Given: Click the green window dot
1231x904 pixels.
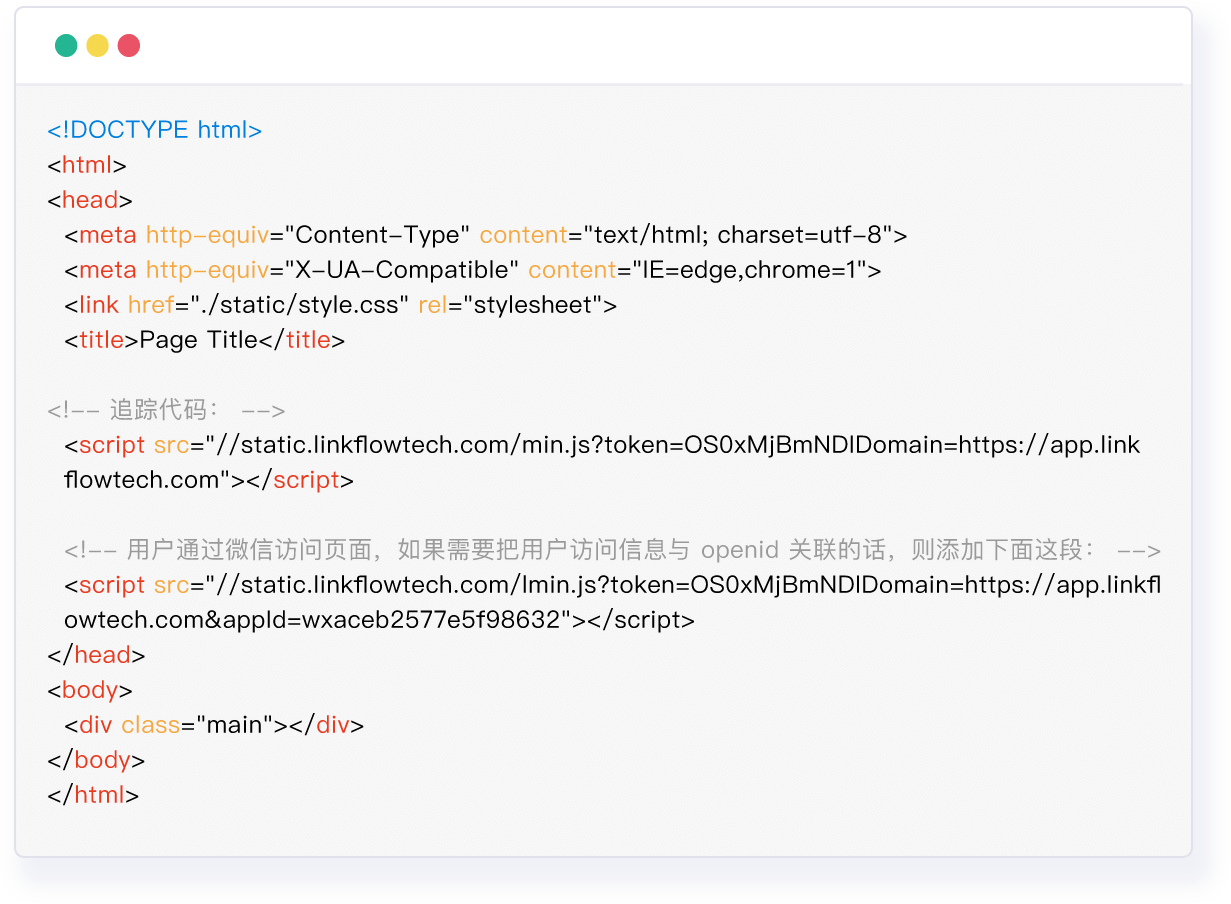Looking at the screenshot, I should point(66,45).
